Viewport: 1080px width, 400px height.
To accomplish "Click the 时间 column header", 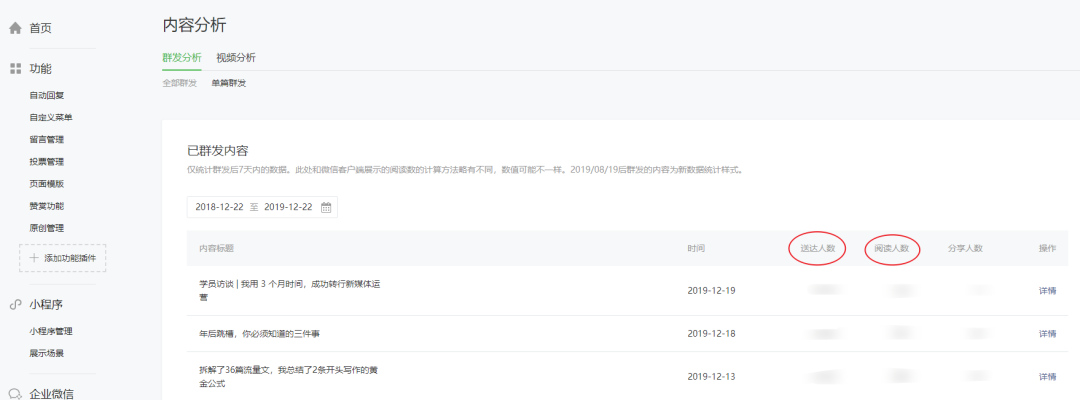I will [x=696, y=249].
